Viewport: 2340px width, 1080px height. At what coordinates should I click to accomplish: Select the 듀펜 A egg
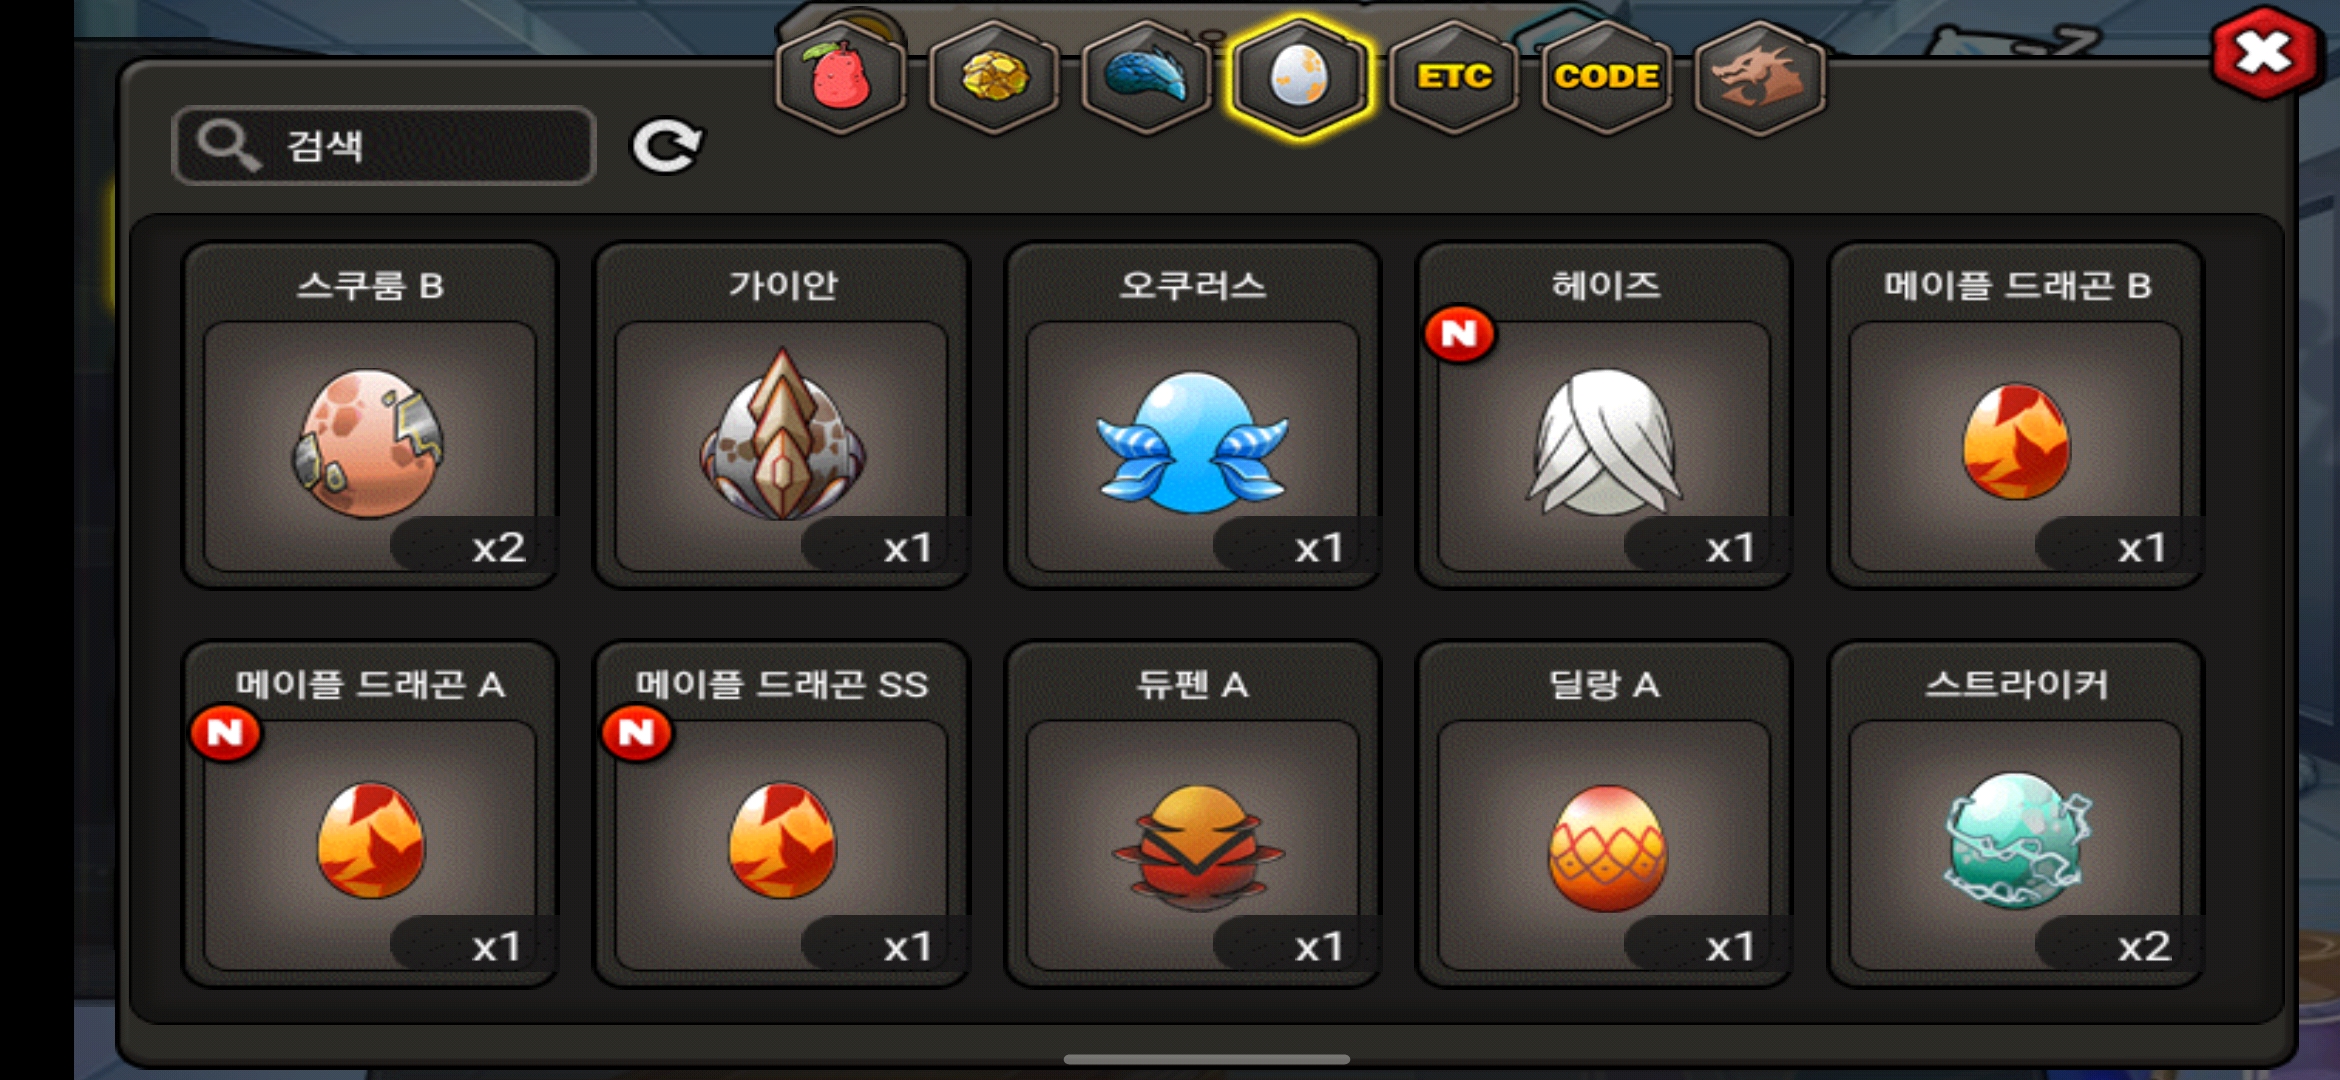(x=1192, y=814)
